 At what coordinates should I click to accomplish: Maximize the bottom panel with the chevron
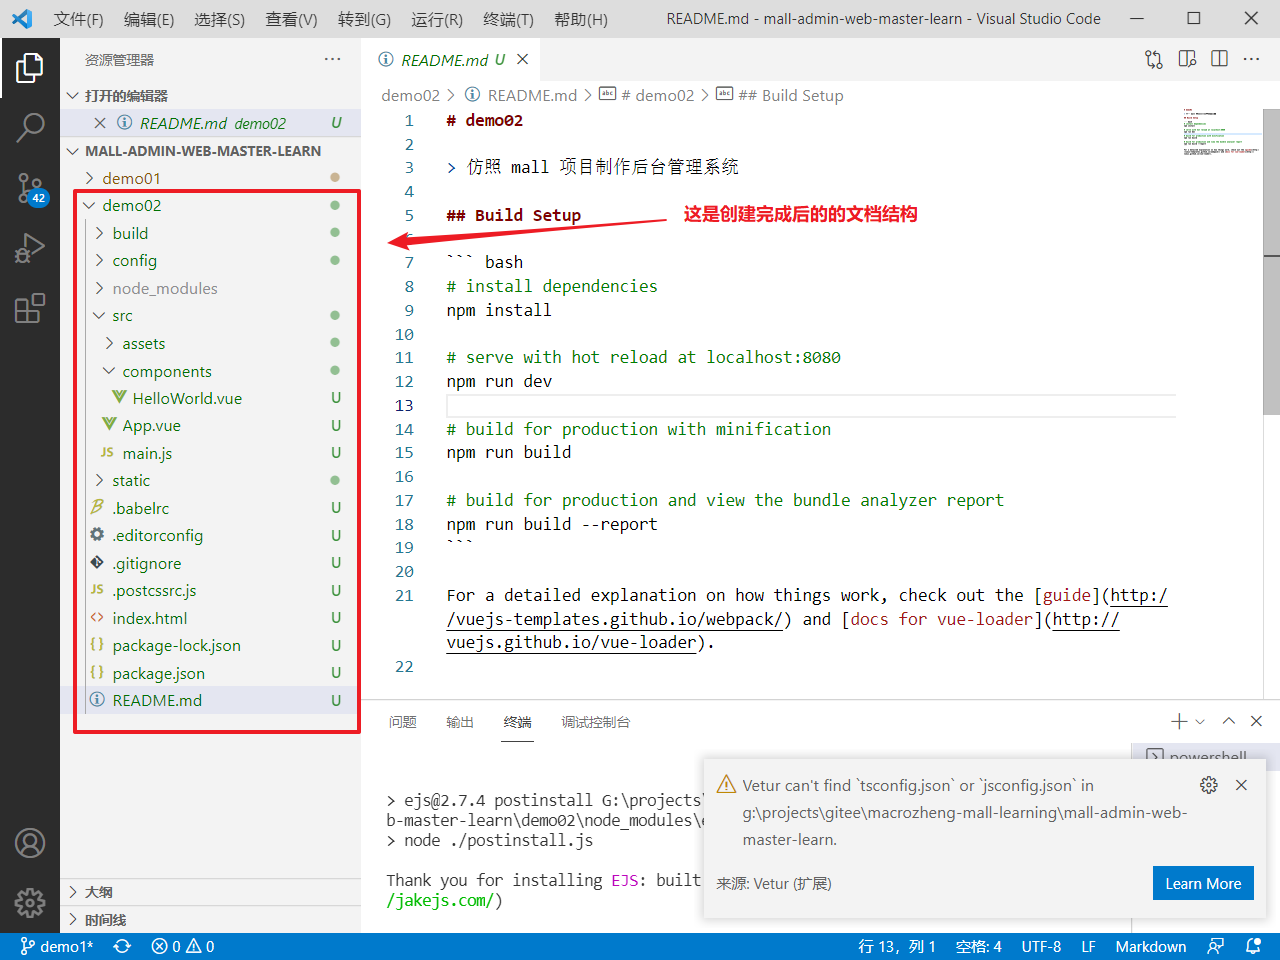1229,720
